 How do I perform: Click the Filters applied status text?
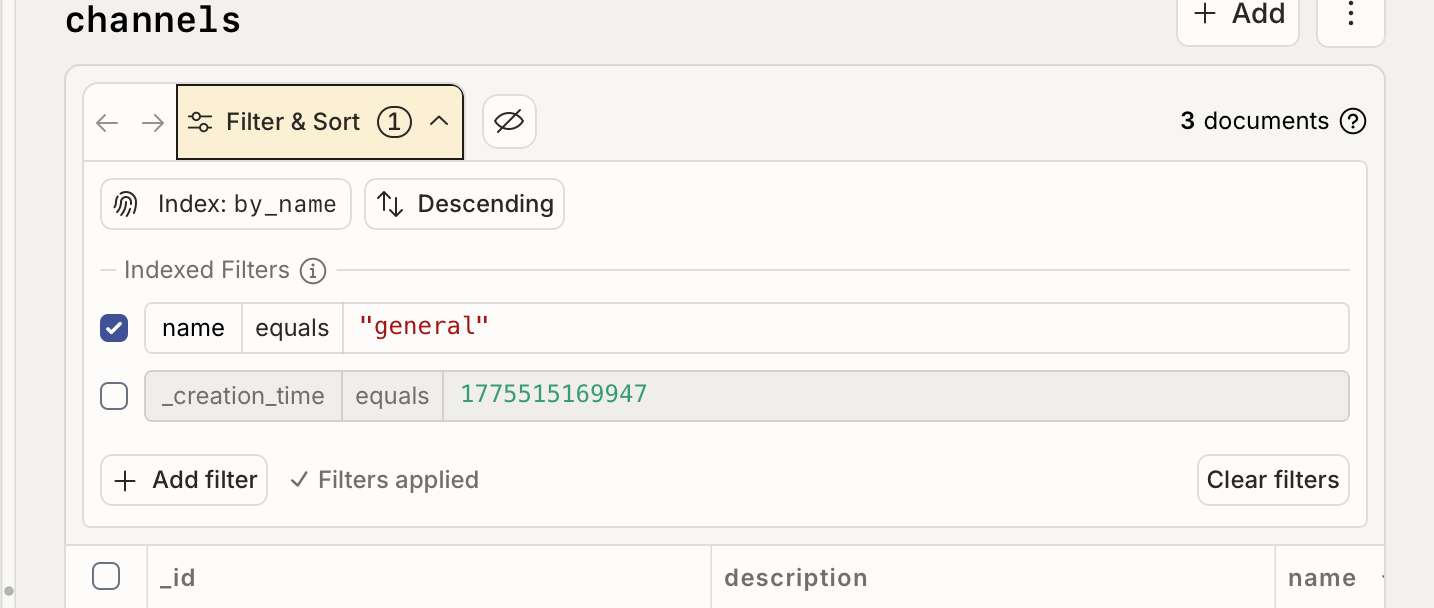click(x=385, y=480)
